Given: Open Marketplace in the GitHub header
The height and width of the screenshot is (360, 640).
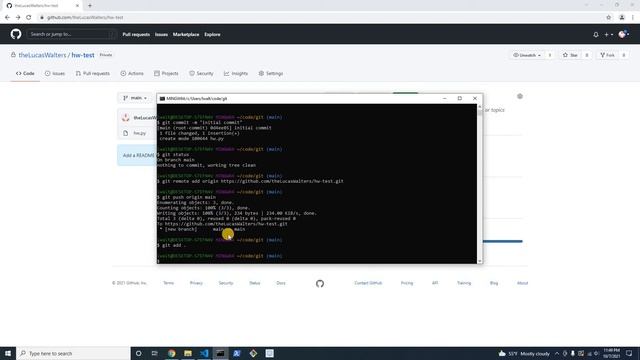Looking at the screenshot, I should (186, 35).
